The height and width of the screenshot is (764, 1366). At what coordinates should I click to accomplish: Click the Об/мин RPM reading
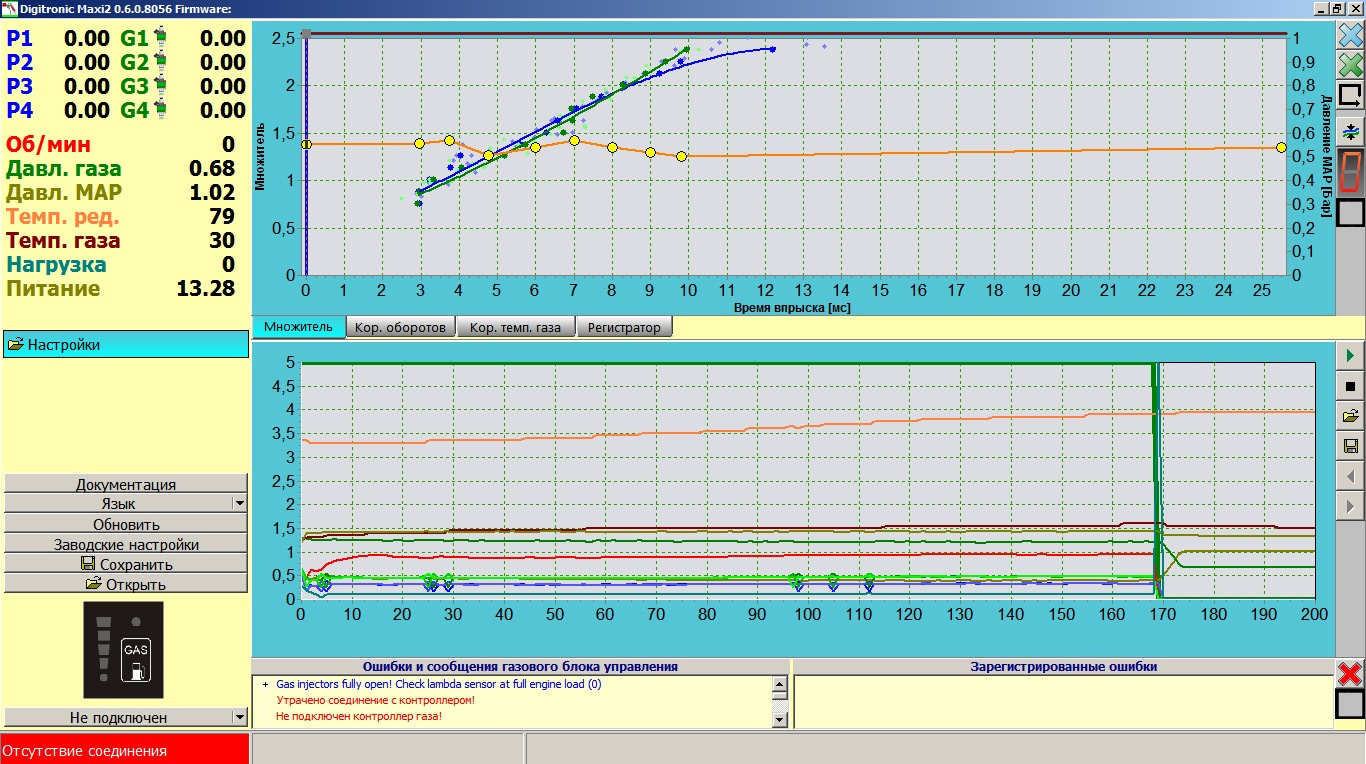click(x=121, y=145)
